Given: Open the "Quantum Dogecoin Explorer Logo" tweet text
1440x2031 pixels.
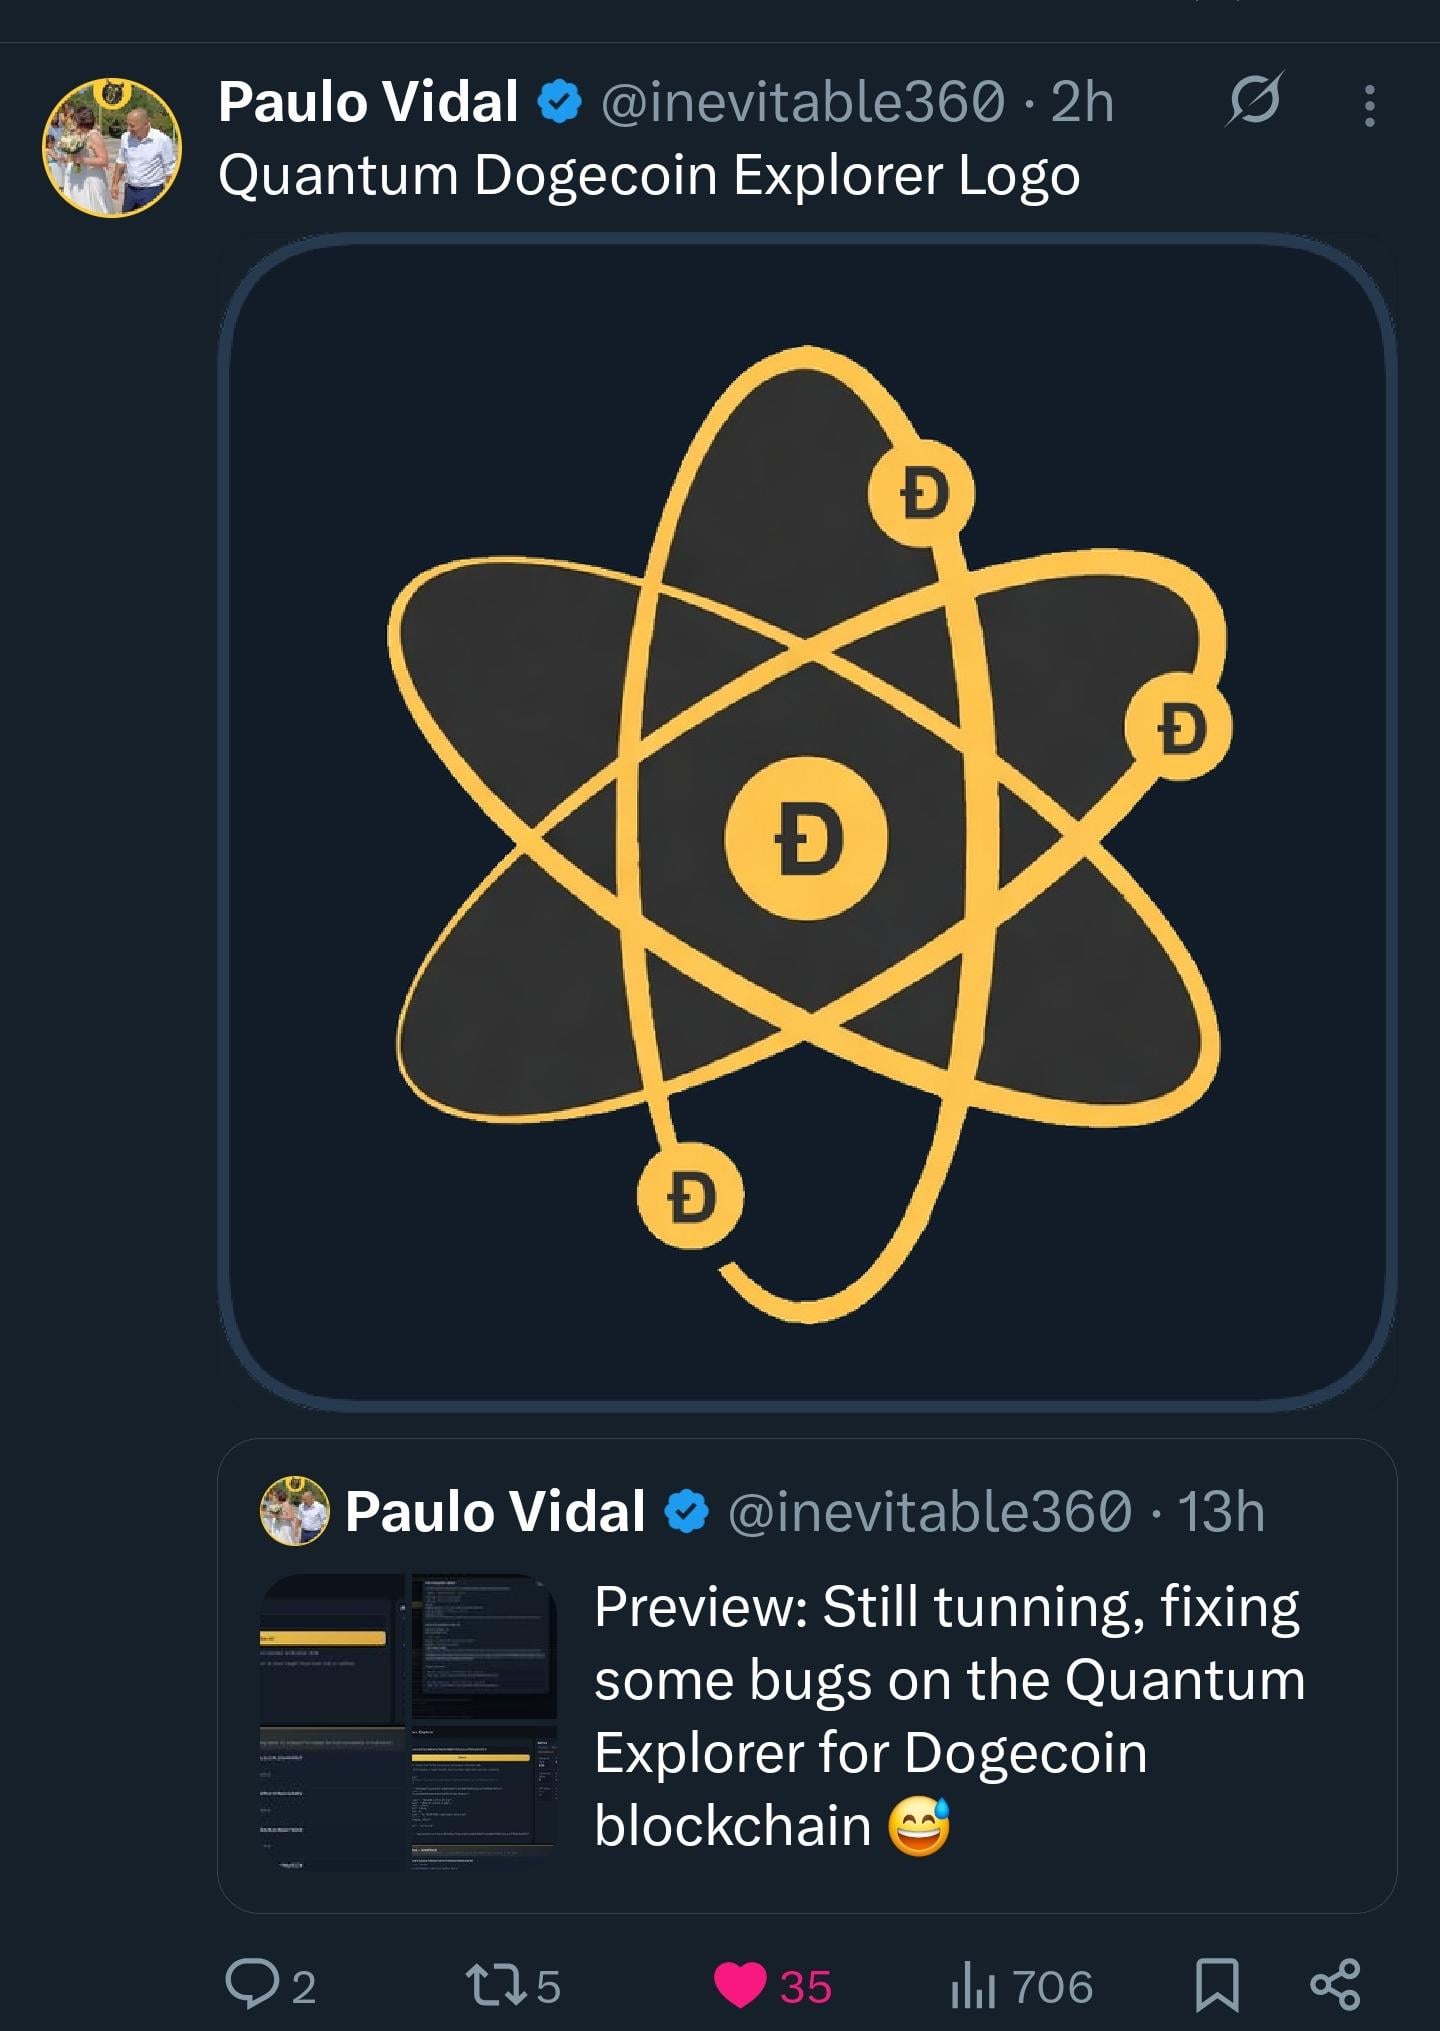Looking at the screenshot, I should 649,176.
